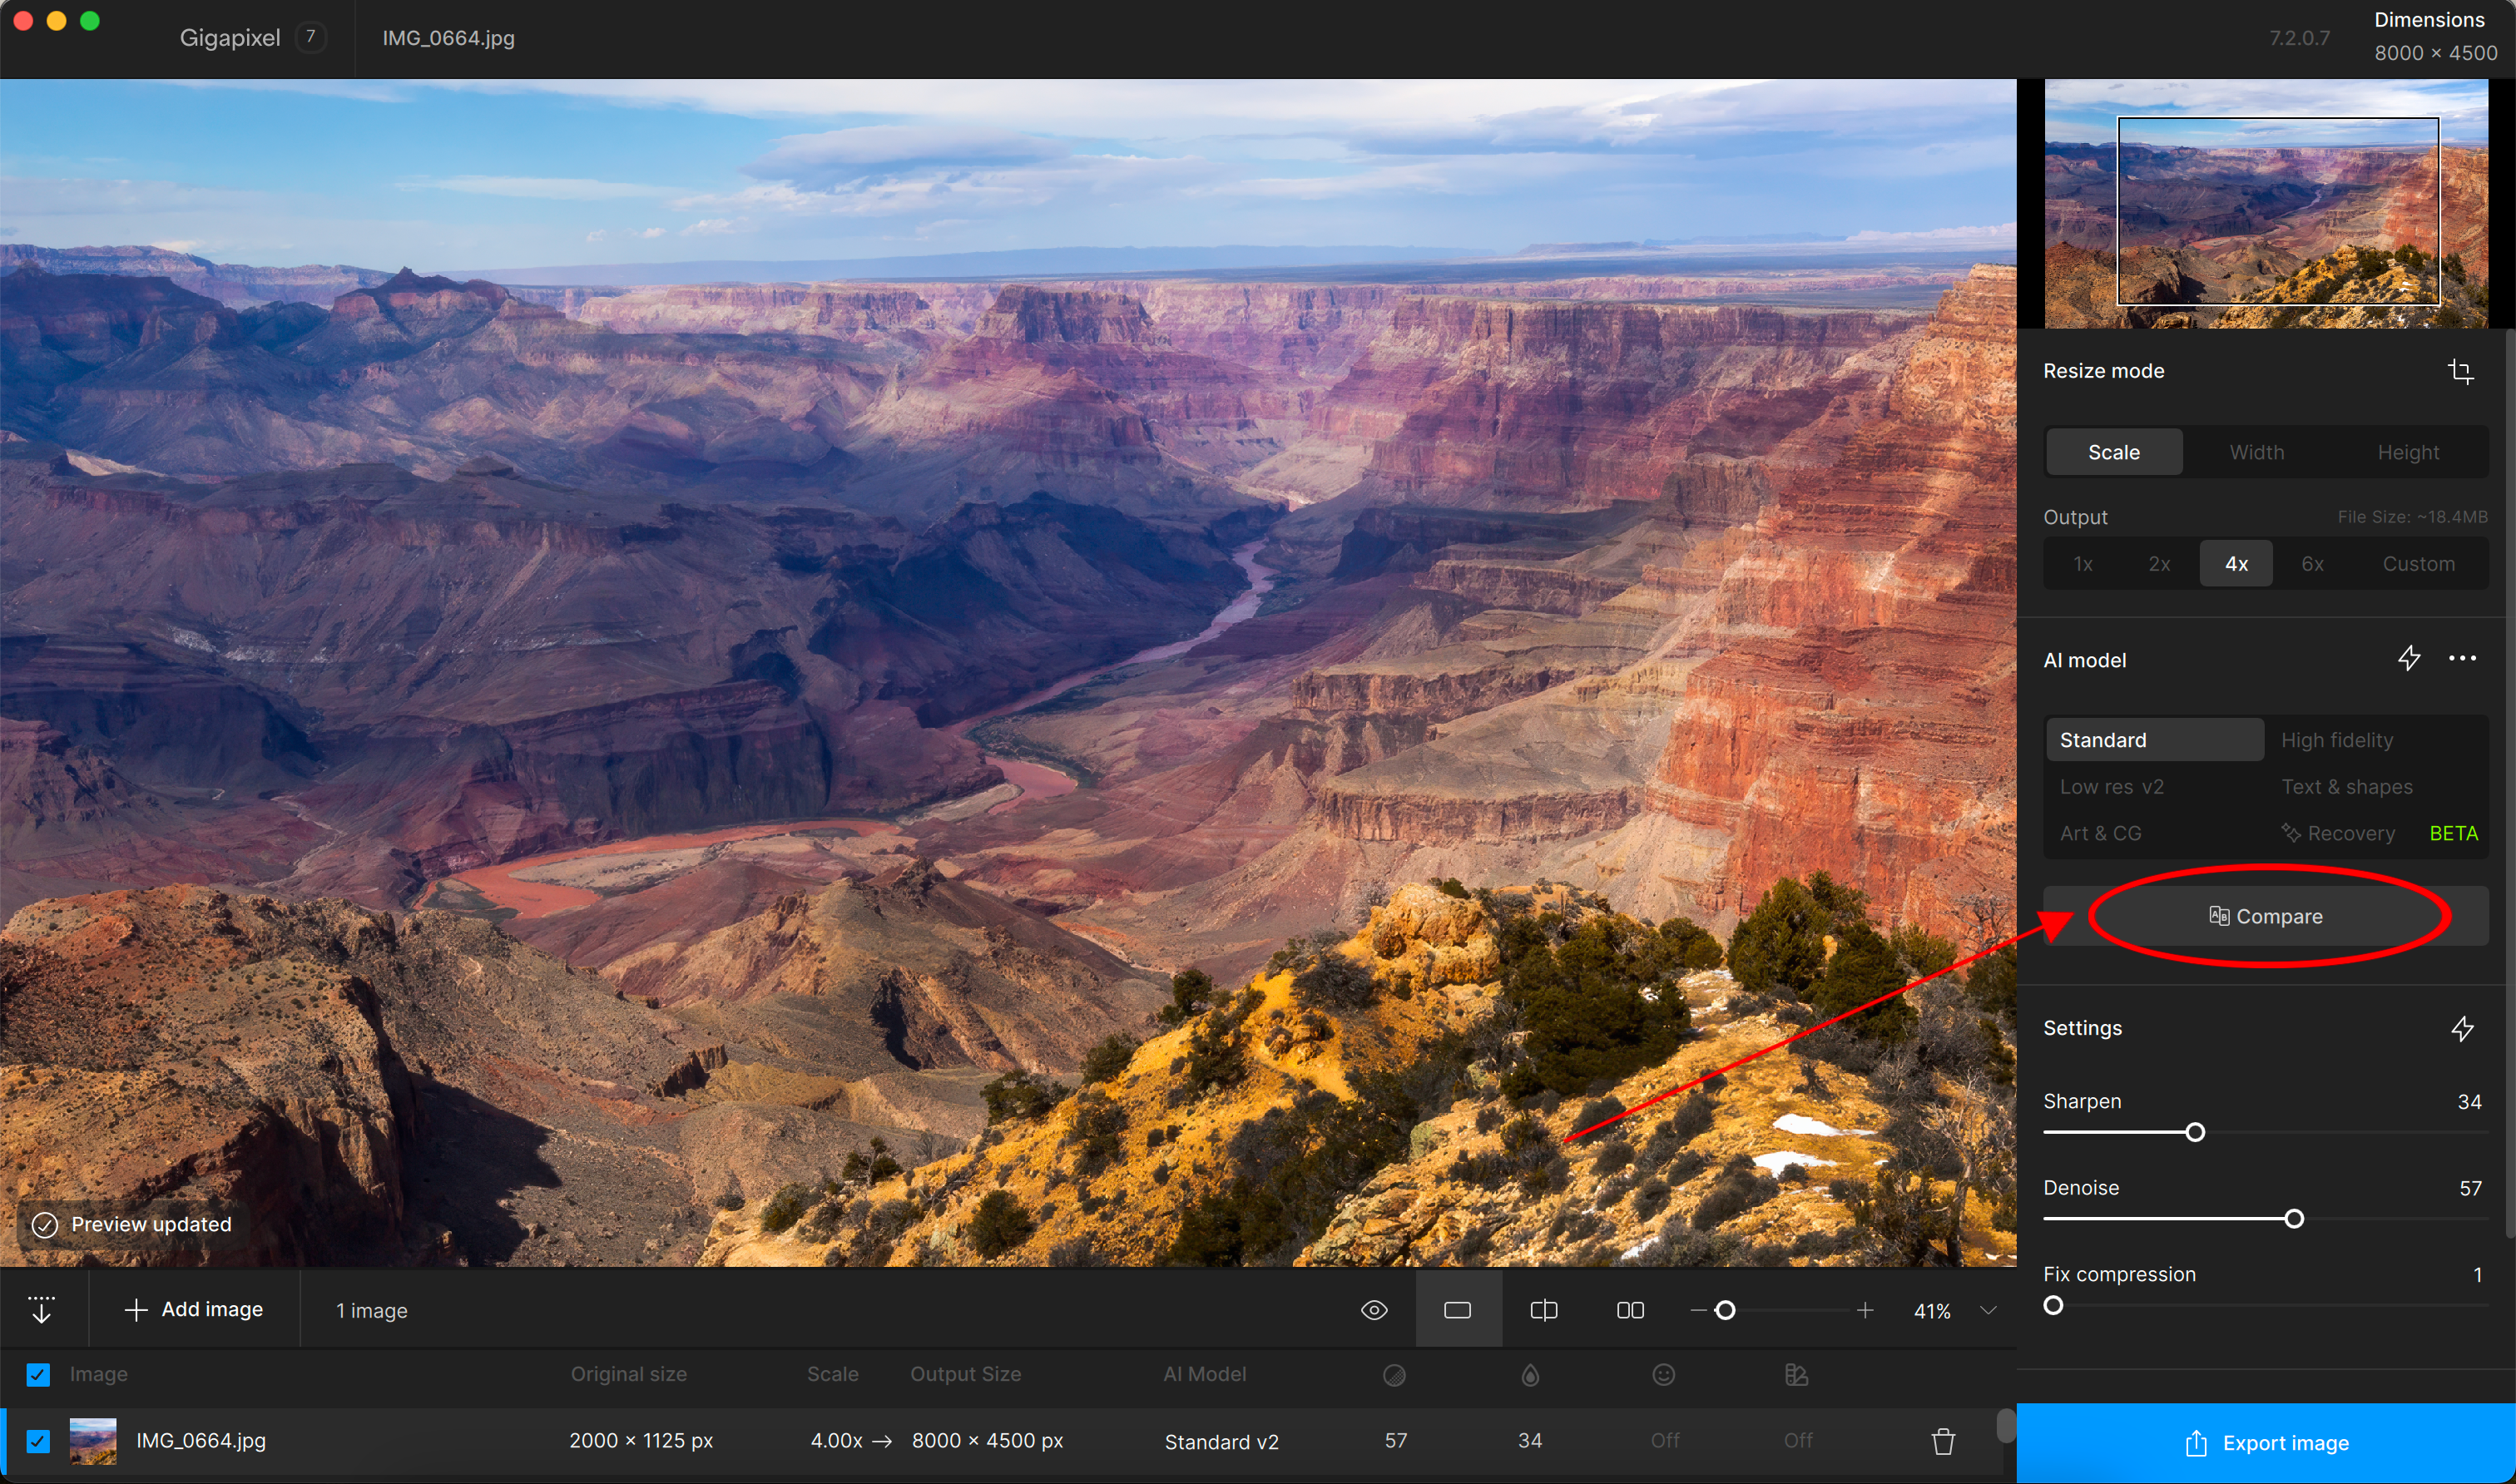Image resolution: width=2516 pixels, height=1484 pixels.
Task: Click the zoom in plus icon
Action: pyautogui.click(x=1865, y=1310)
